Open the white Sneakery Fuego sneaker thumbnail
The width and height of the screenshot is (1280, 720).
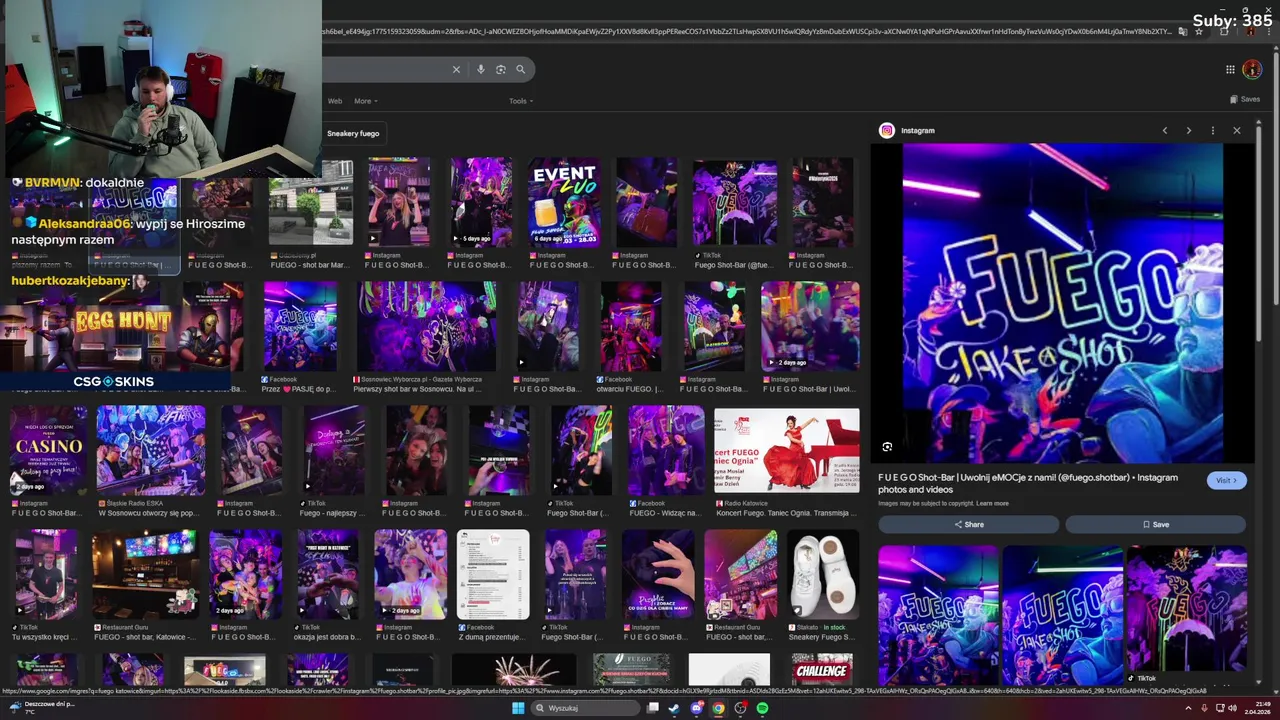pos(823,574)
